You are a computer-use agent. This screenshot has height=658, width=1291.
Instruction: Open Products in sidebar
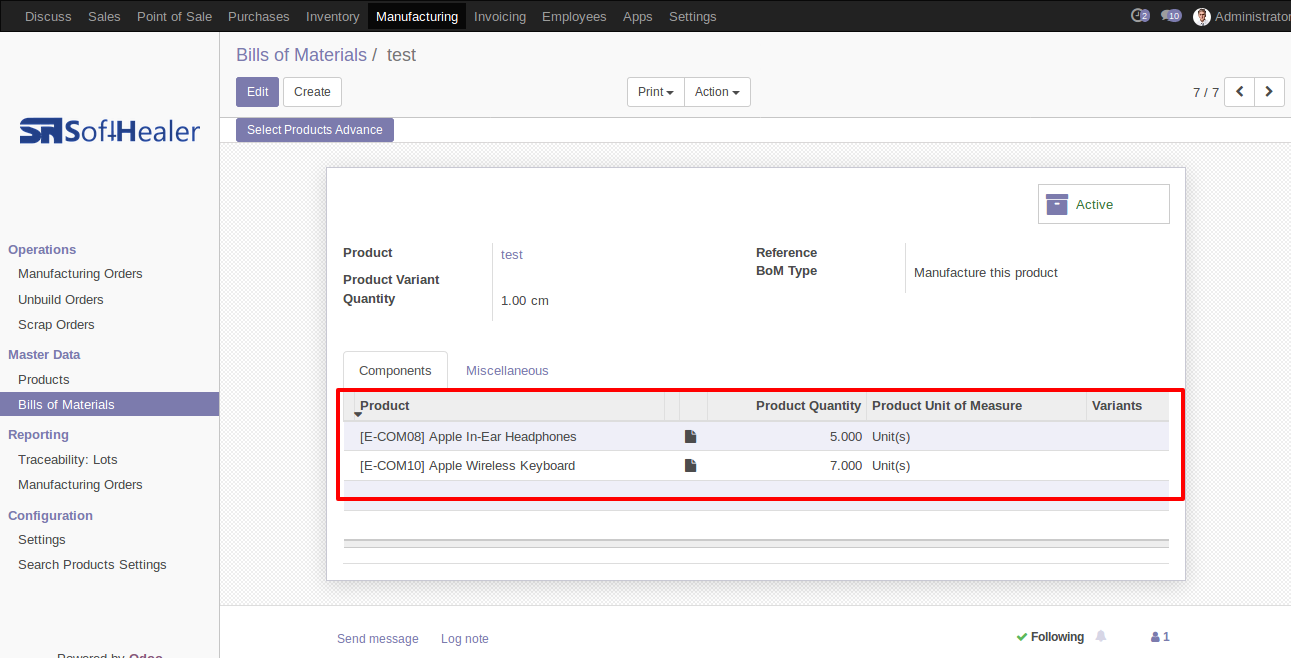[44, 379]
